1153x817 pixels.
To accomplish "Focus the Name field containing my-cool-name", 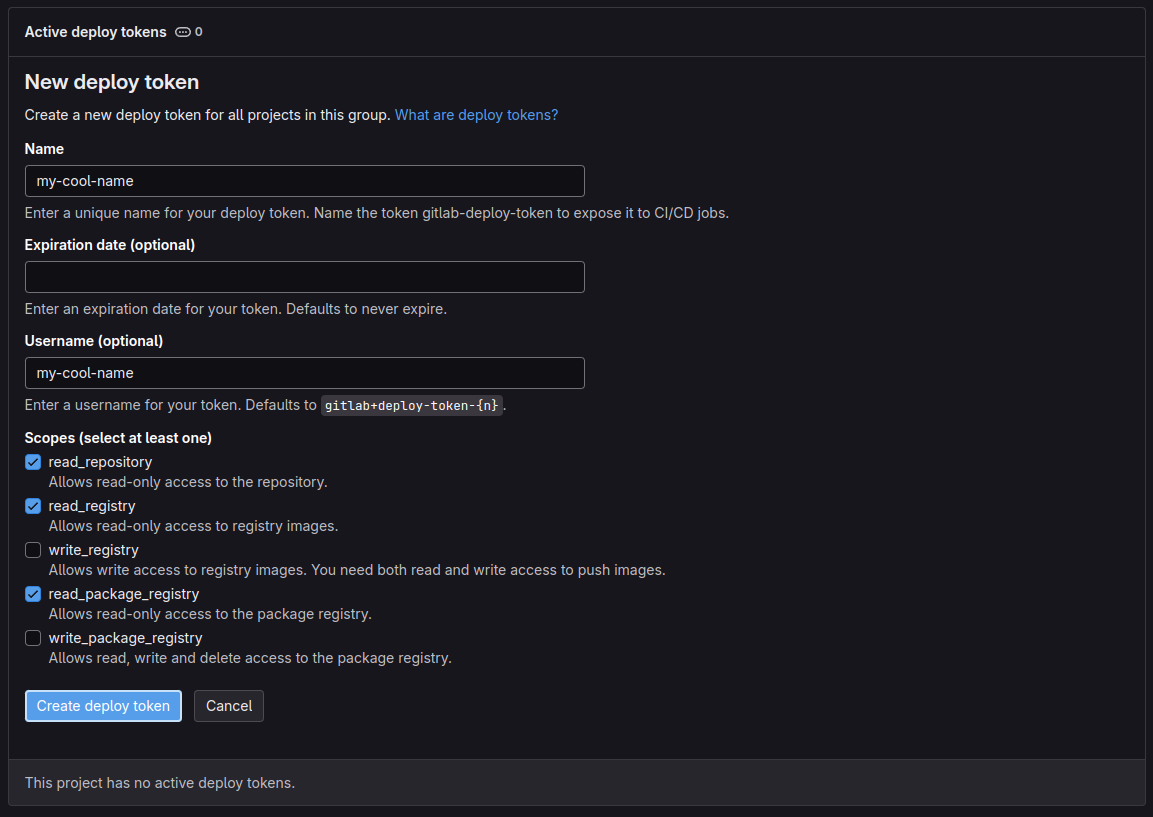I will [304, 181].
